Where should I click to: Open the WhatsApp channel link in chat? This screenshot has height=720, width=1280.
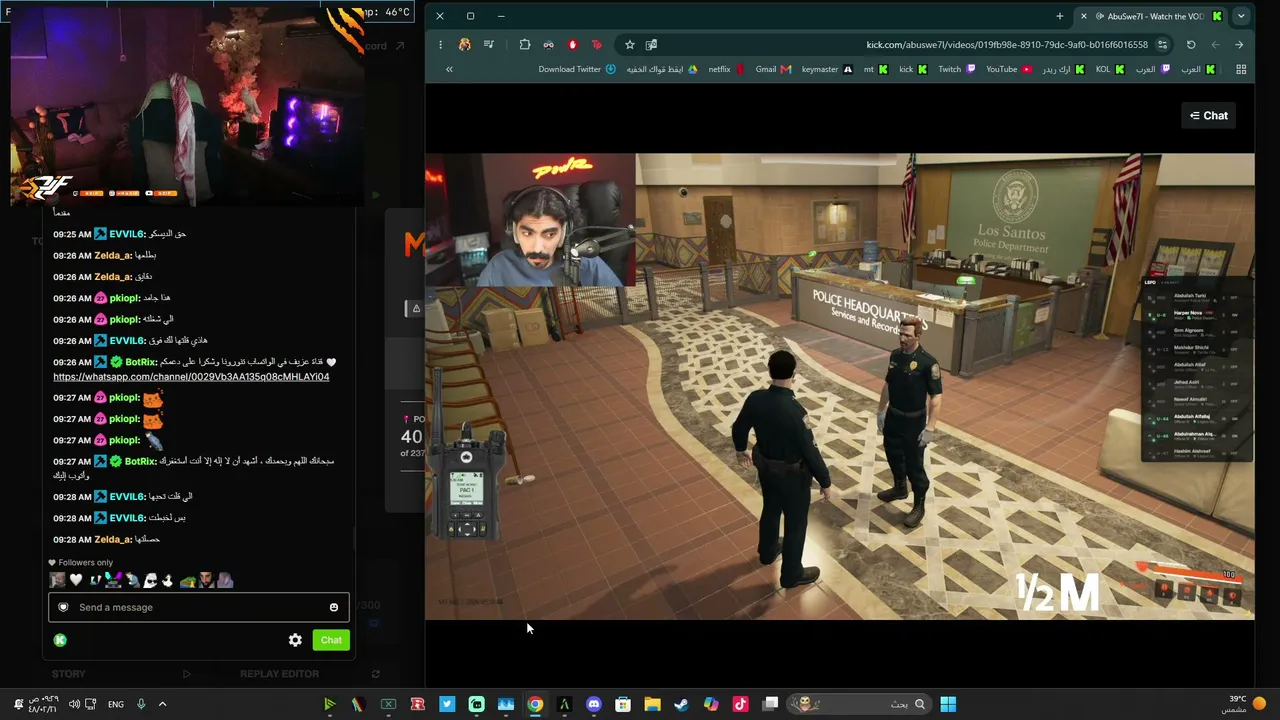pos(191,377)
